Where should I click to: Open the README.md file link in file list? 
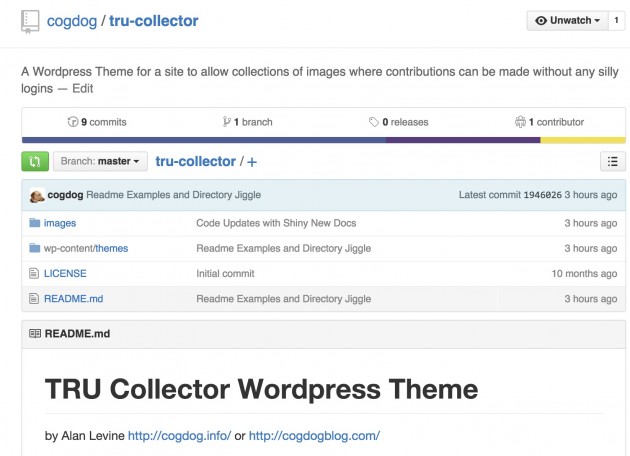point(74,299)
